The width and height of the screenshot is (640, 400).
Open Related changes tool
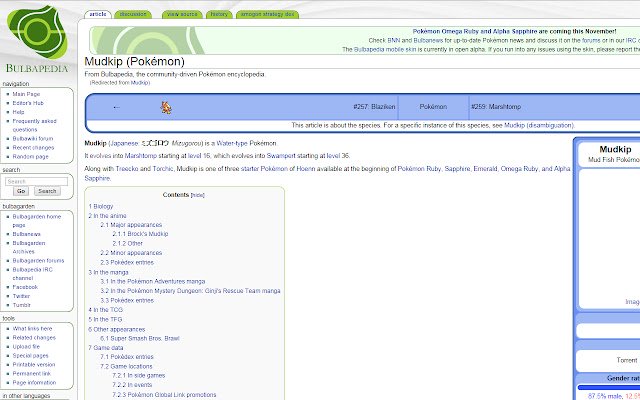click(x=34, y=338)
